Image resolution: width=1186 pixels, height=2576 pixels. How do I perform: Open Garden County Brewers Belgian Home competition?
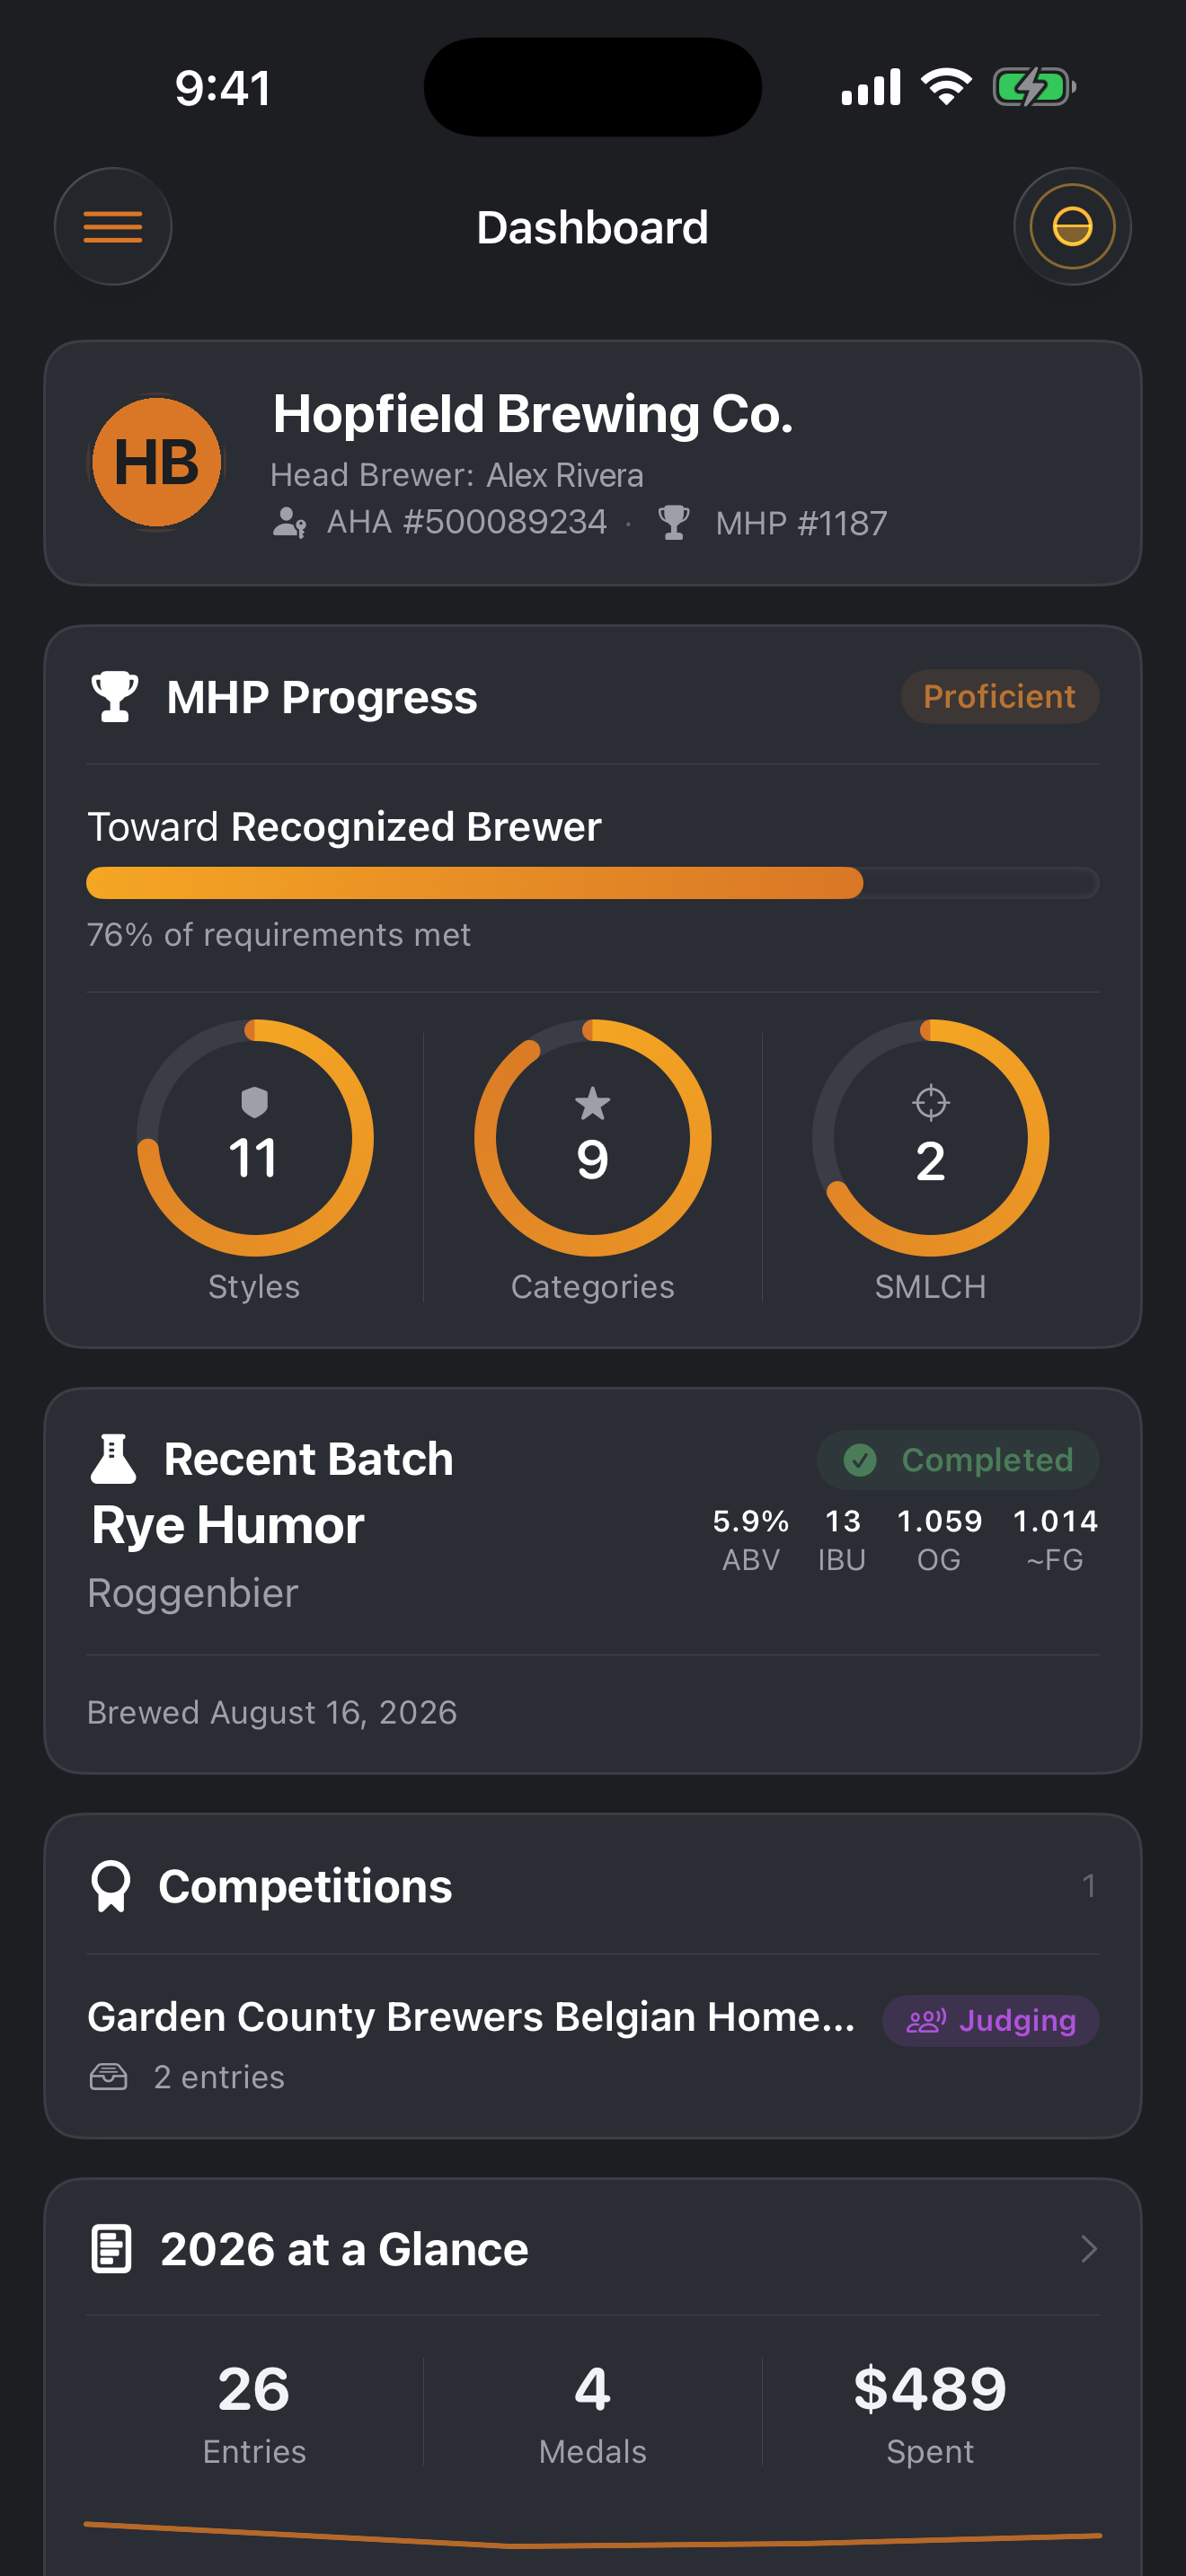tap(471, 2017)
